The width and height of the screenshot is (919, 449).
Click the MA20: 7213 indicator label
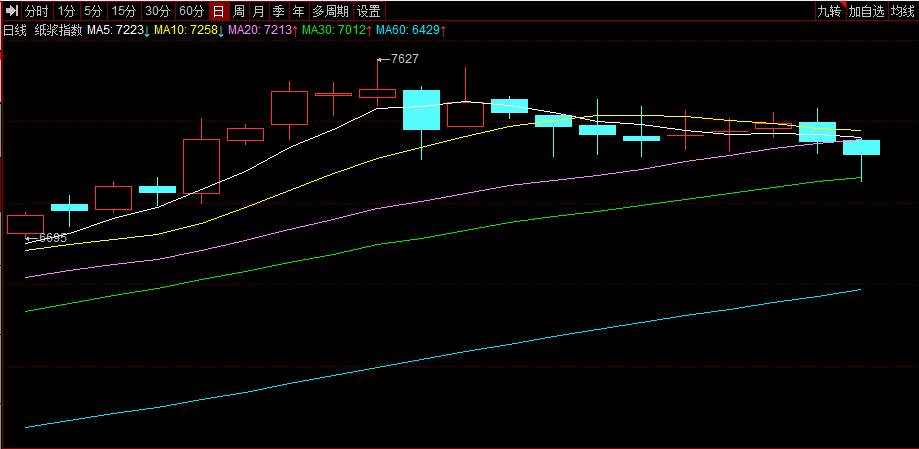pos(264,30)
